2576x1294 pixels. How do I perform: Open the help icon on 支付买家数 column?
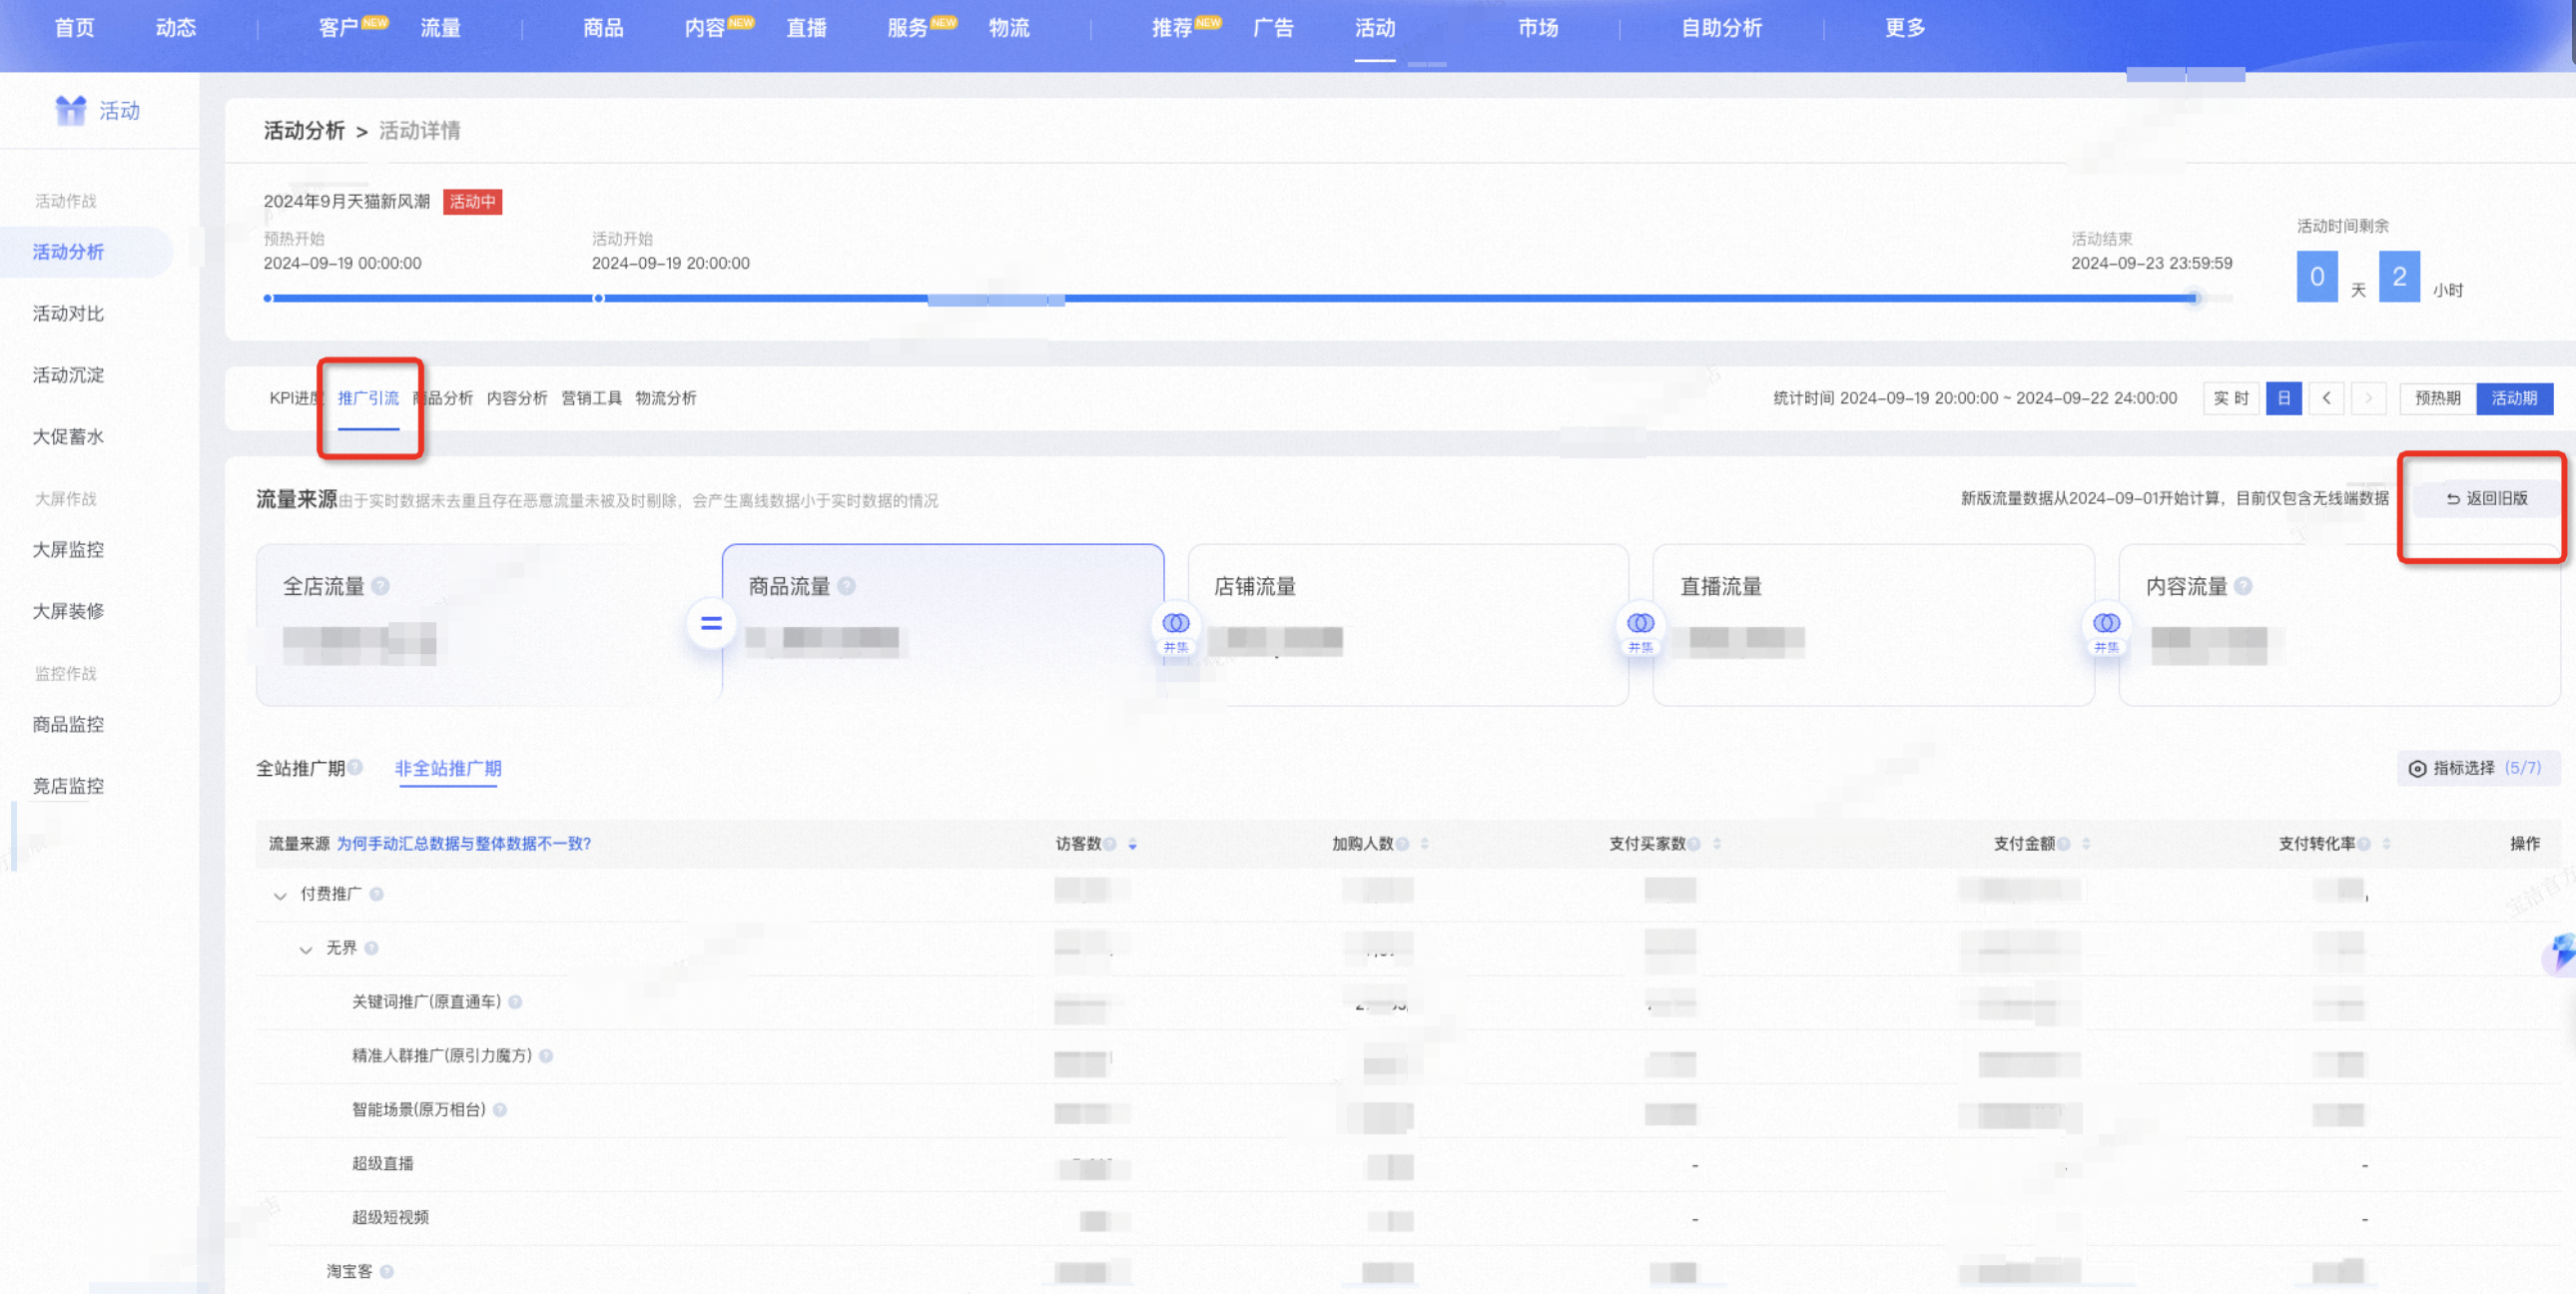point(1694,844)
